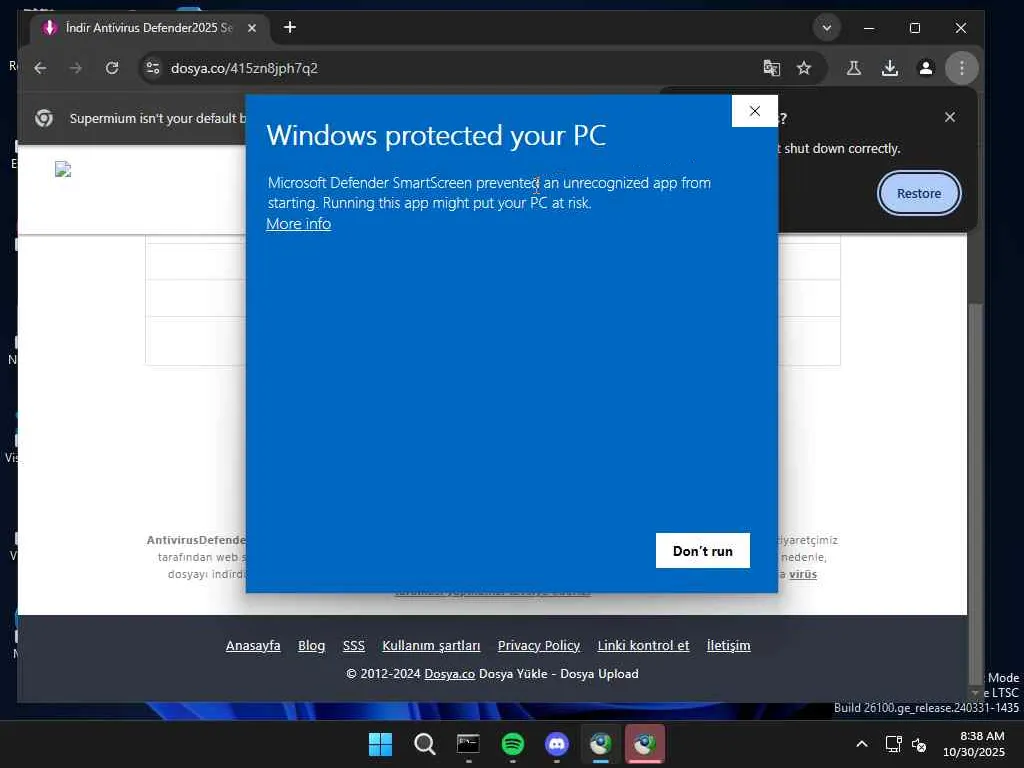The width and height of the screenshot is (1024, 768).
Task: Select the İndir Antivirus Defender2025 tab
Action: coord(149,28)
